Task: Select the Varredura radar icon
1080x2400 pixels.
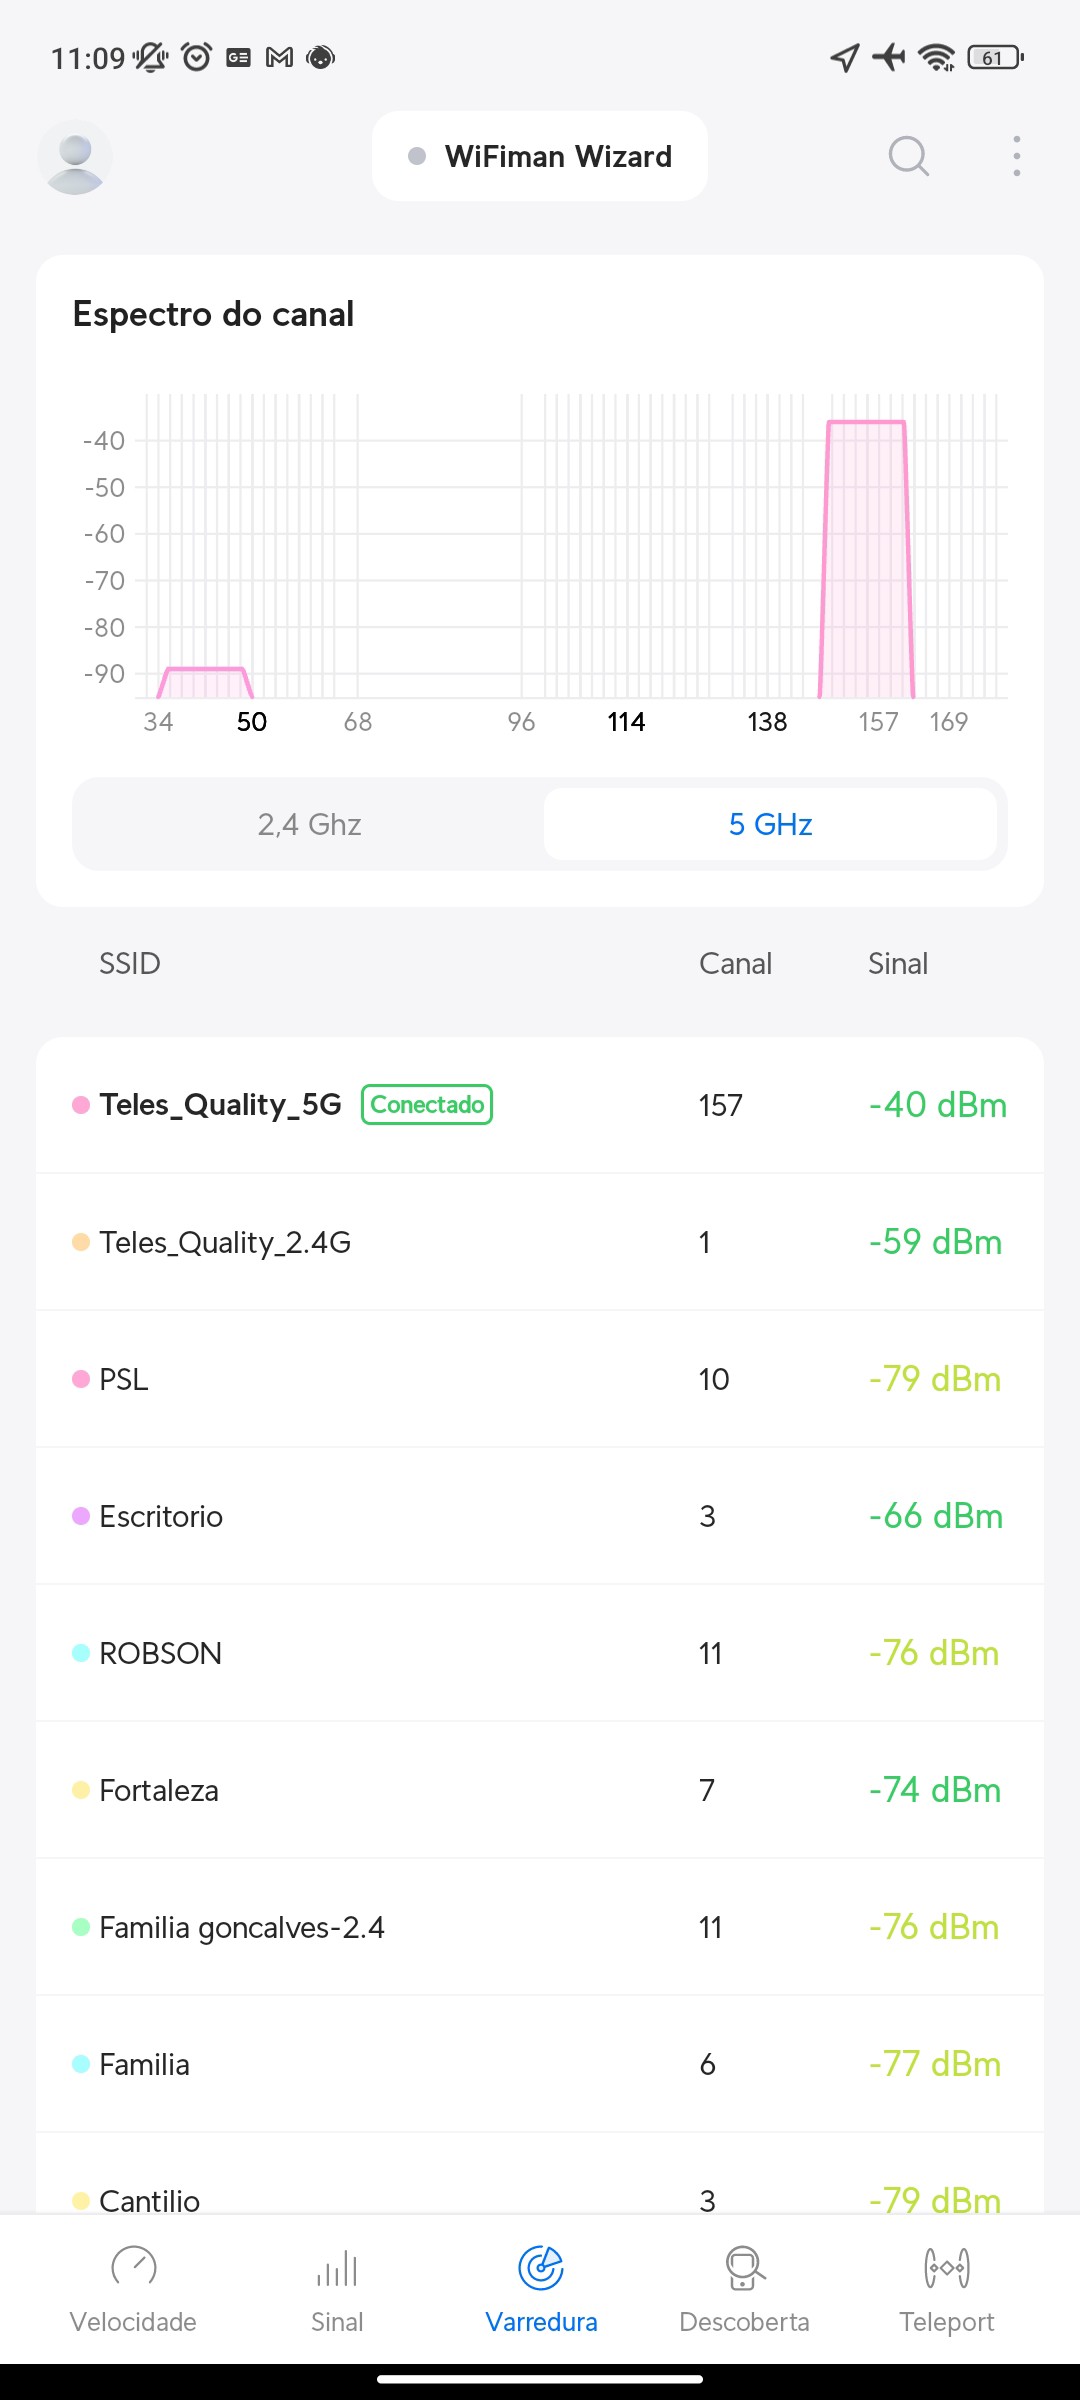Action: click(x=541, y=2266)
